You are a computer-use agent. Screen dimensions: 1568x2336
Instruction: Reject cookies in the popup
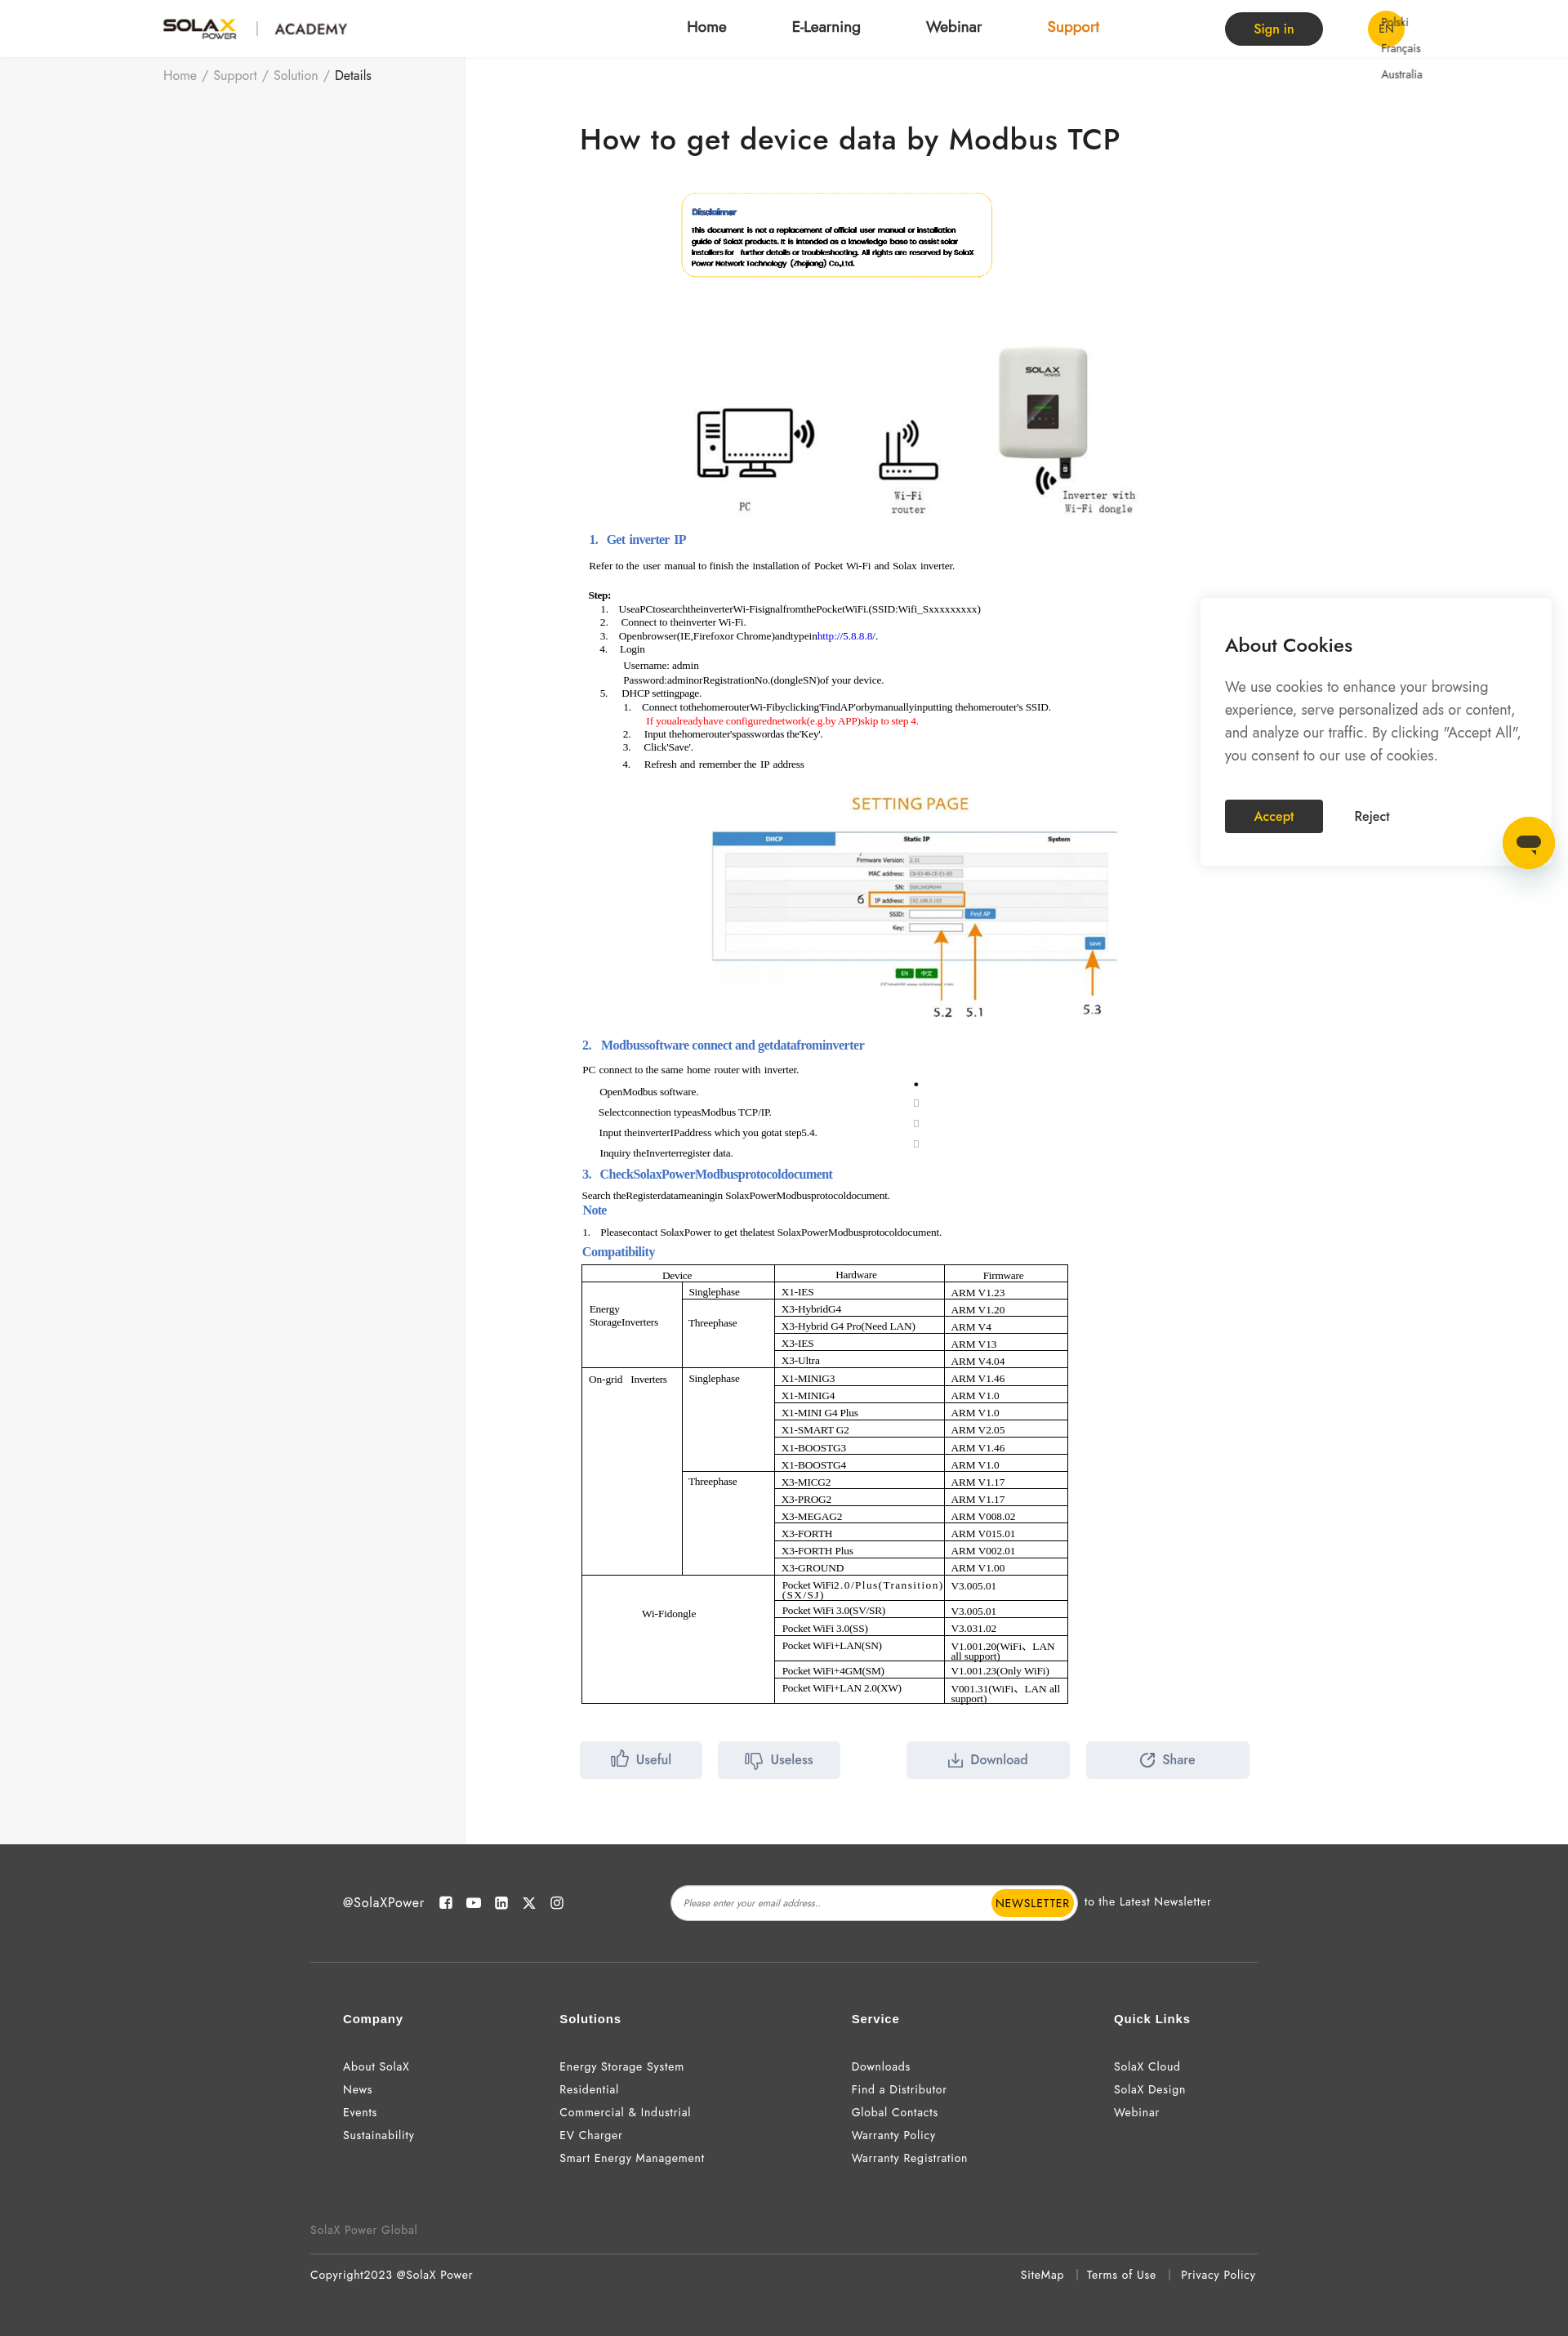click(x=1371, y=816)
